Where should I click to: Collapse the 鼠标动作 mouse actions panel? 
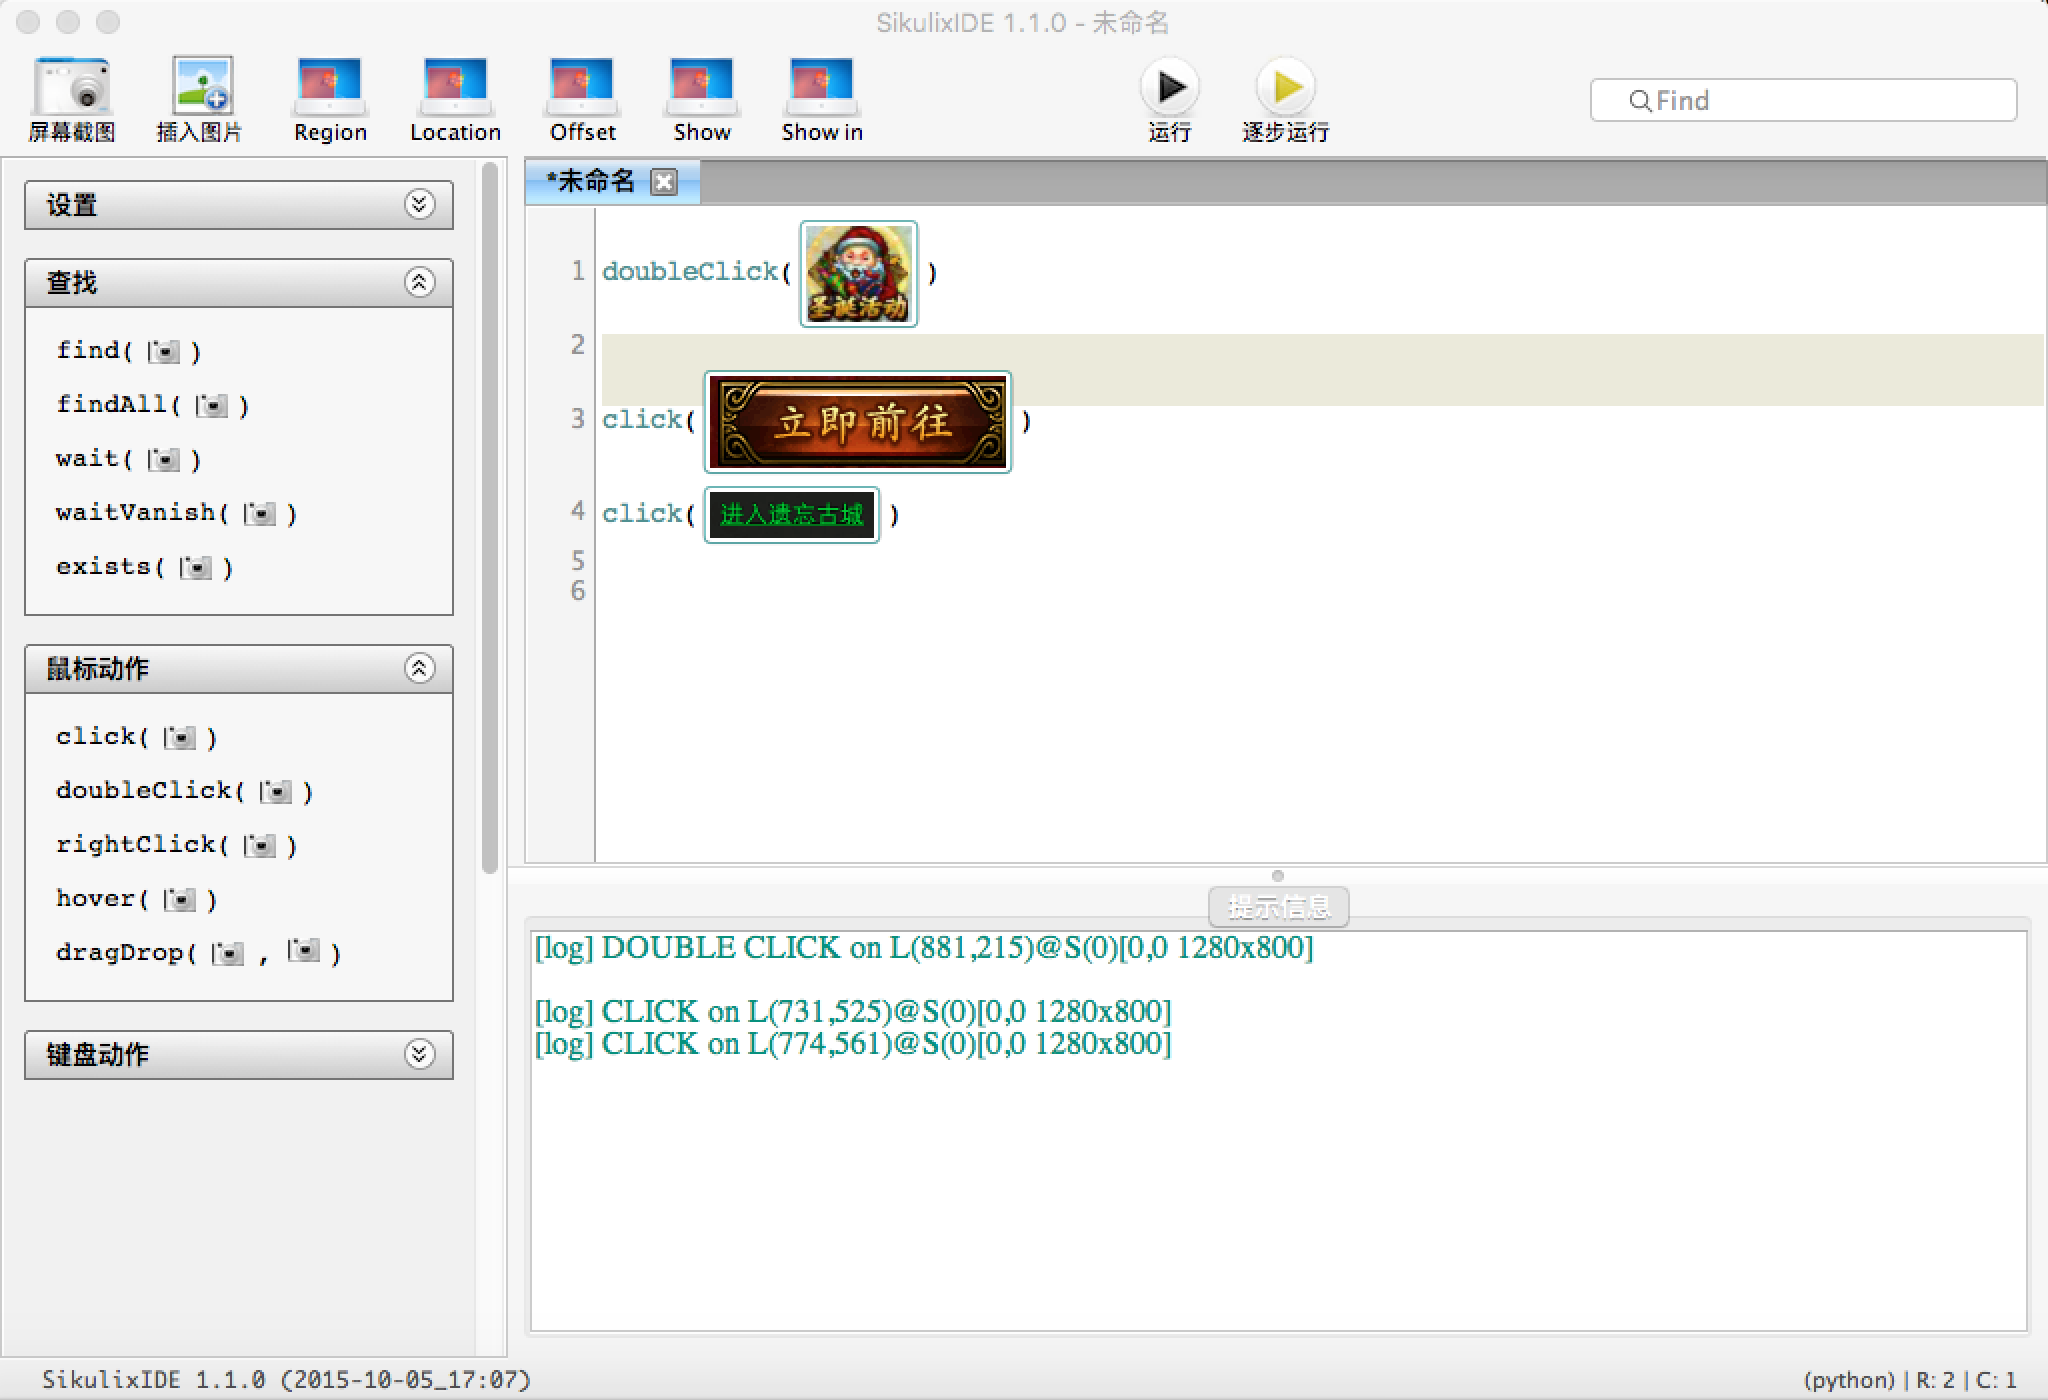tap(419, 668)
